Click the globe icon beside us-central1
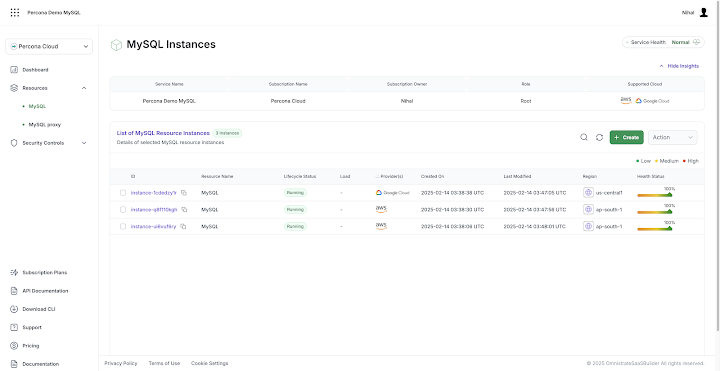 (x=588, y=193)
